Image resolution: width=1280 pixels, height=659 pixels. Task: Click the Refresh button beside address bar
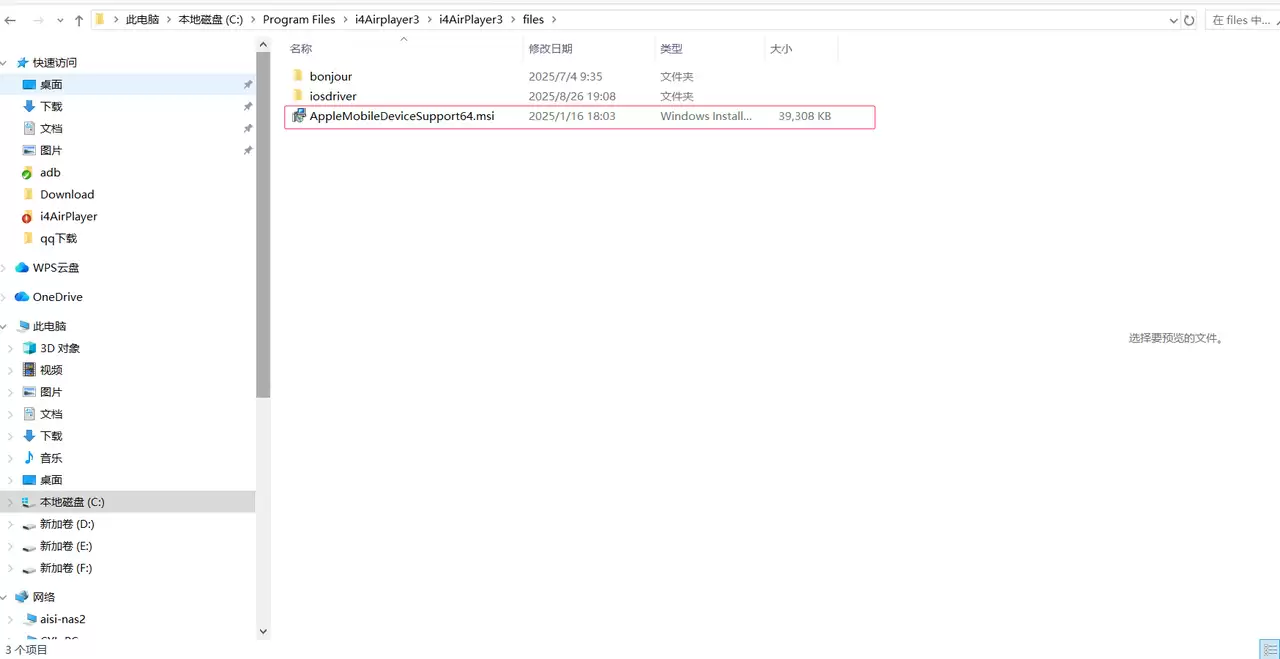coord(1189,20)
